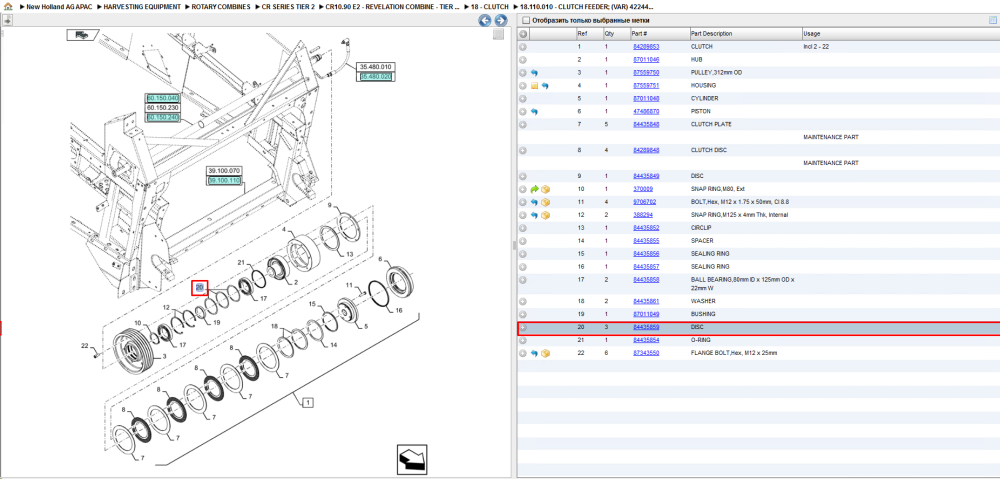This screenshot has width=1000, height=479.
Task: Open highlighted reference 39.100.110
Action: (224, 181)
